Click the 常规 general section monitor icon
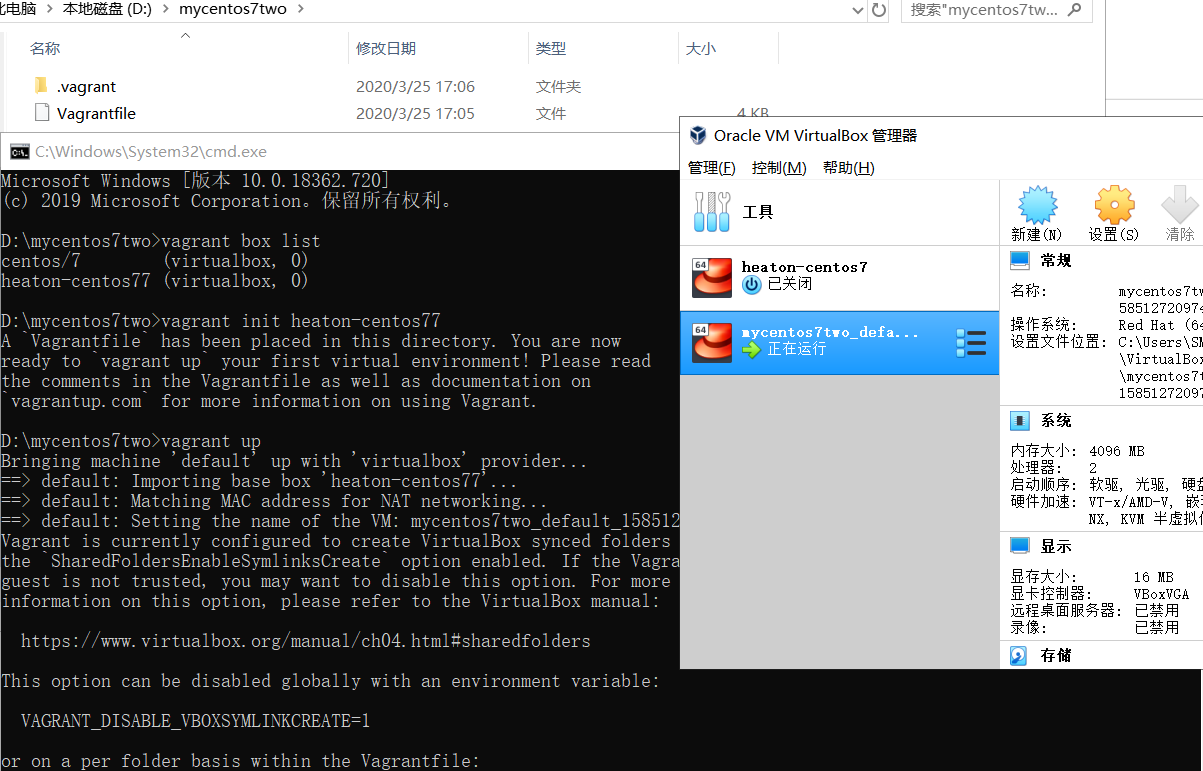Image resolution: width=1203 pixels, height=771 pixels. click(1020, 260)
